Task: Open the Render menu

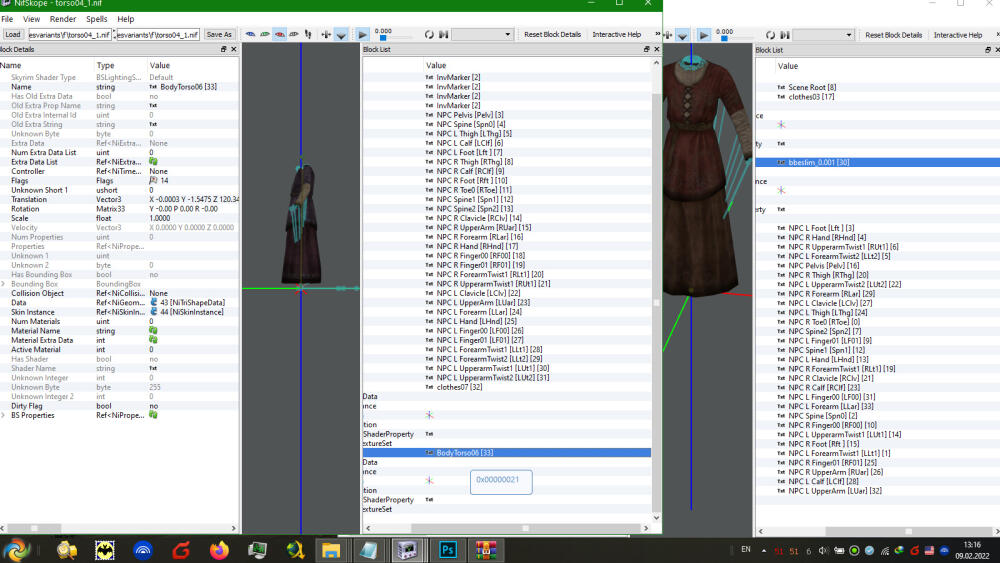Action: tap(62, 19)
